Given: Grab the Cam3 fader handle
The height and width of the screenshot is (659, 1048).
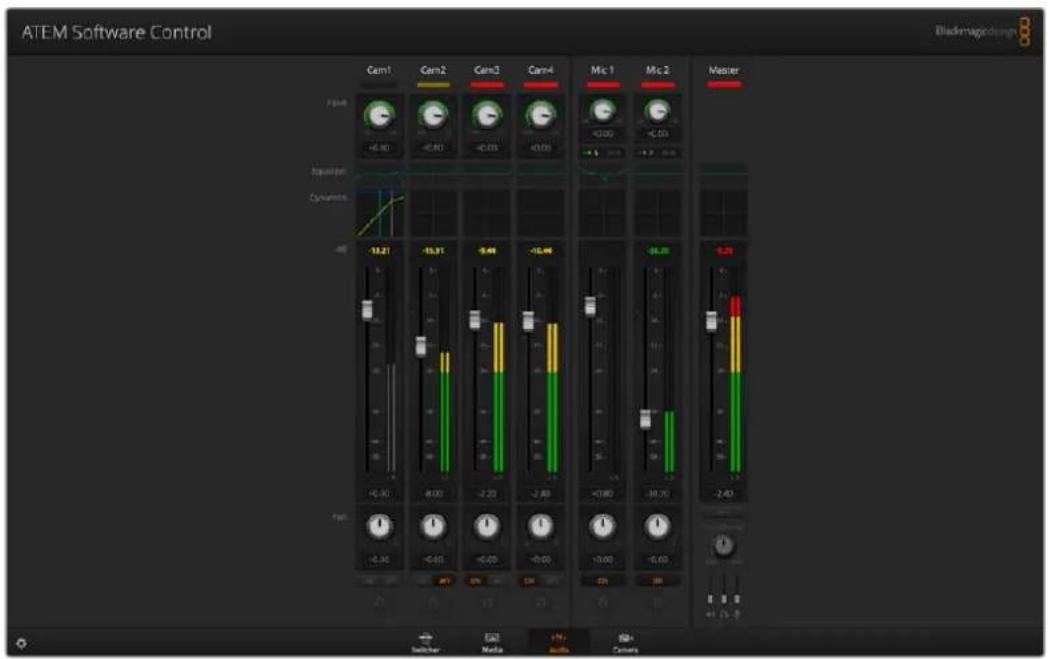Looking at the screenshot, I should point(475,320).
